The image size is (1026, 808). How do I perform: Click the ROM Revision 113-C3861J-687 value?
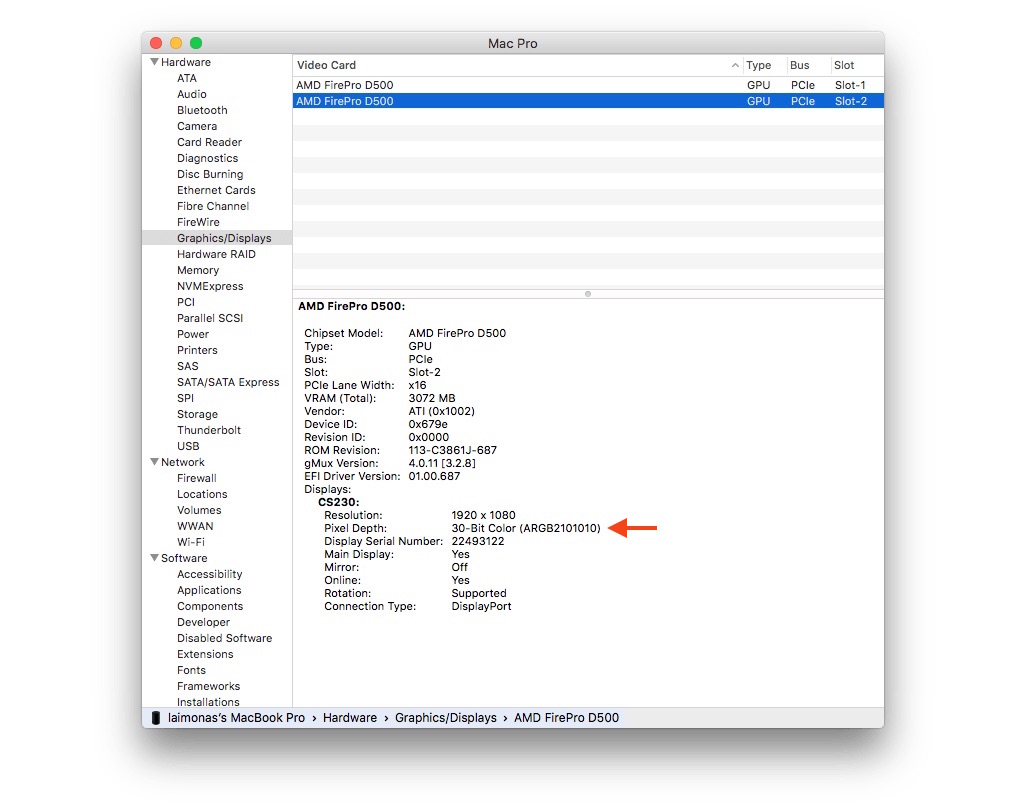tap(452, 450)
